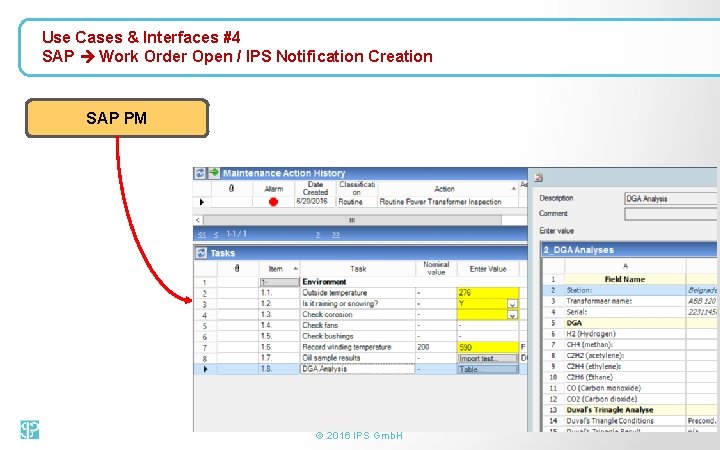Click the empty Comment input field
Viewport: 720px width, 450px height.
pyautogui.click(x=671, y=214)
